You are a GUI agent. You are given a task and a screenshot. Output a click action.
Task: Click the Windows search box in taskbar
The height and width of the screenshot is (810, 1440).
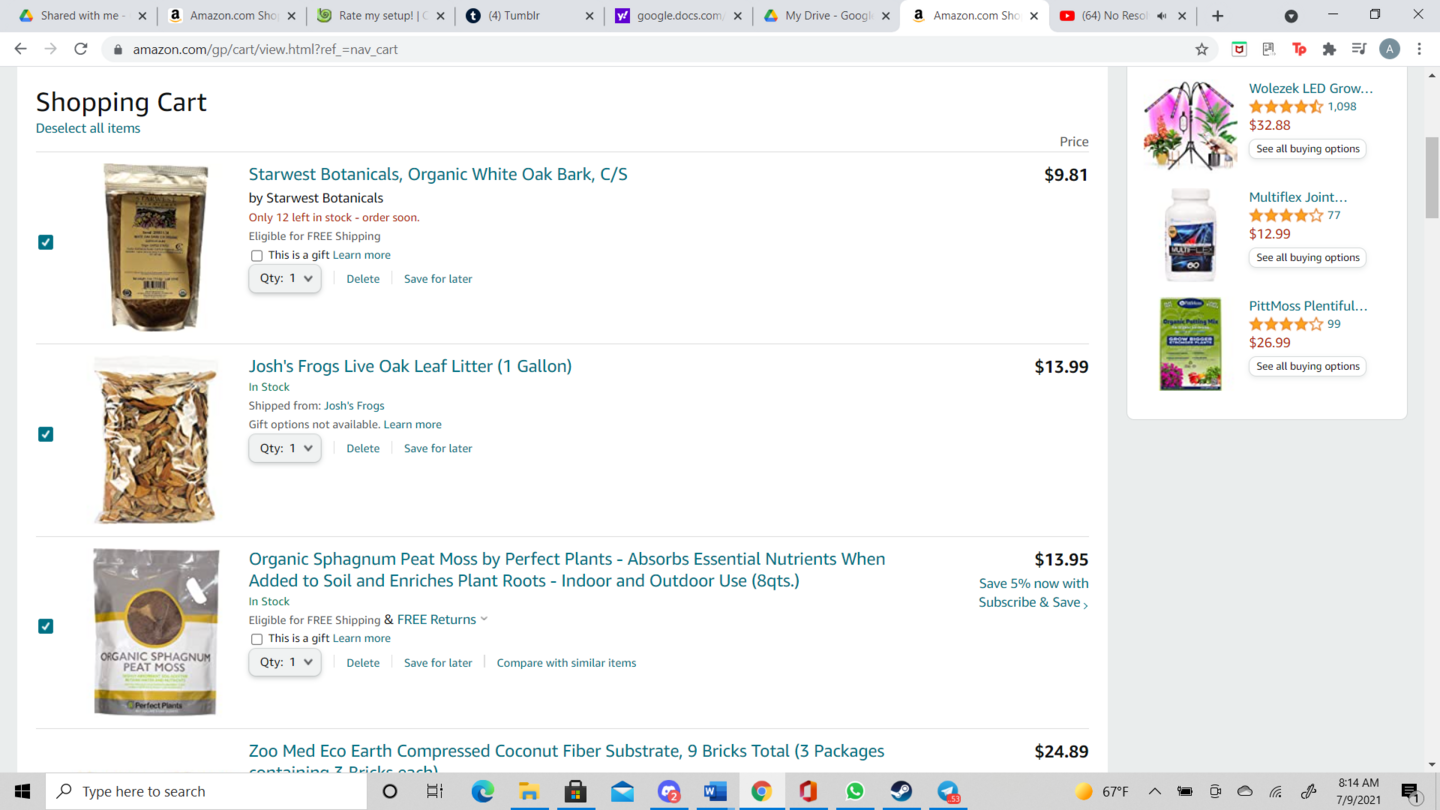pyautogui.click(x=208, y=791)
